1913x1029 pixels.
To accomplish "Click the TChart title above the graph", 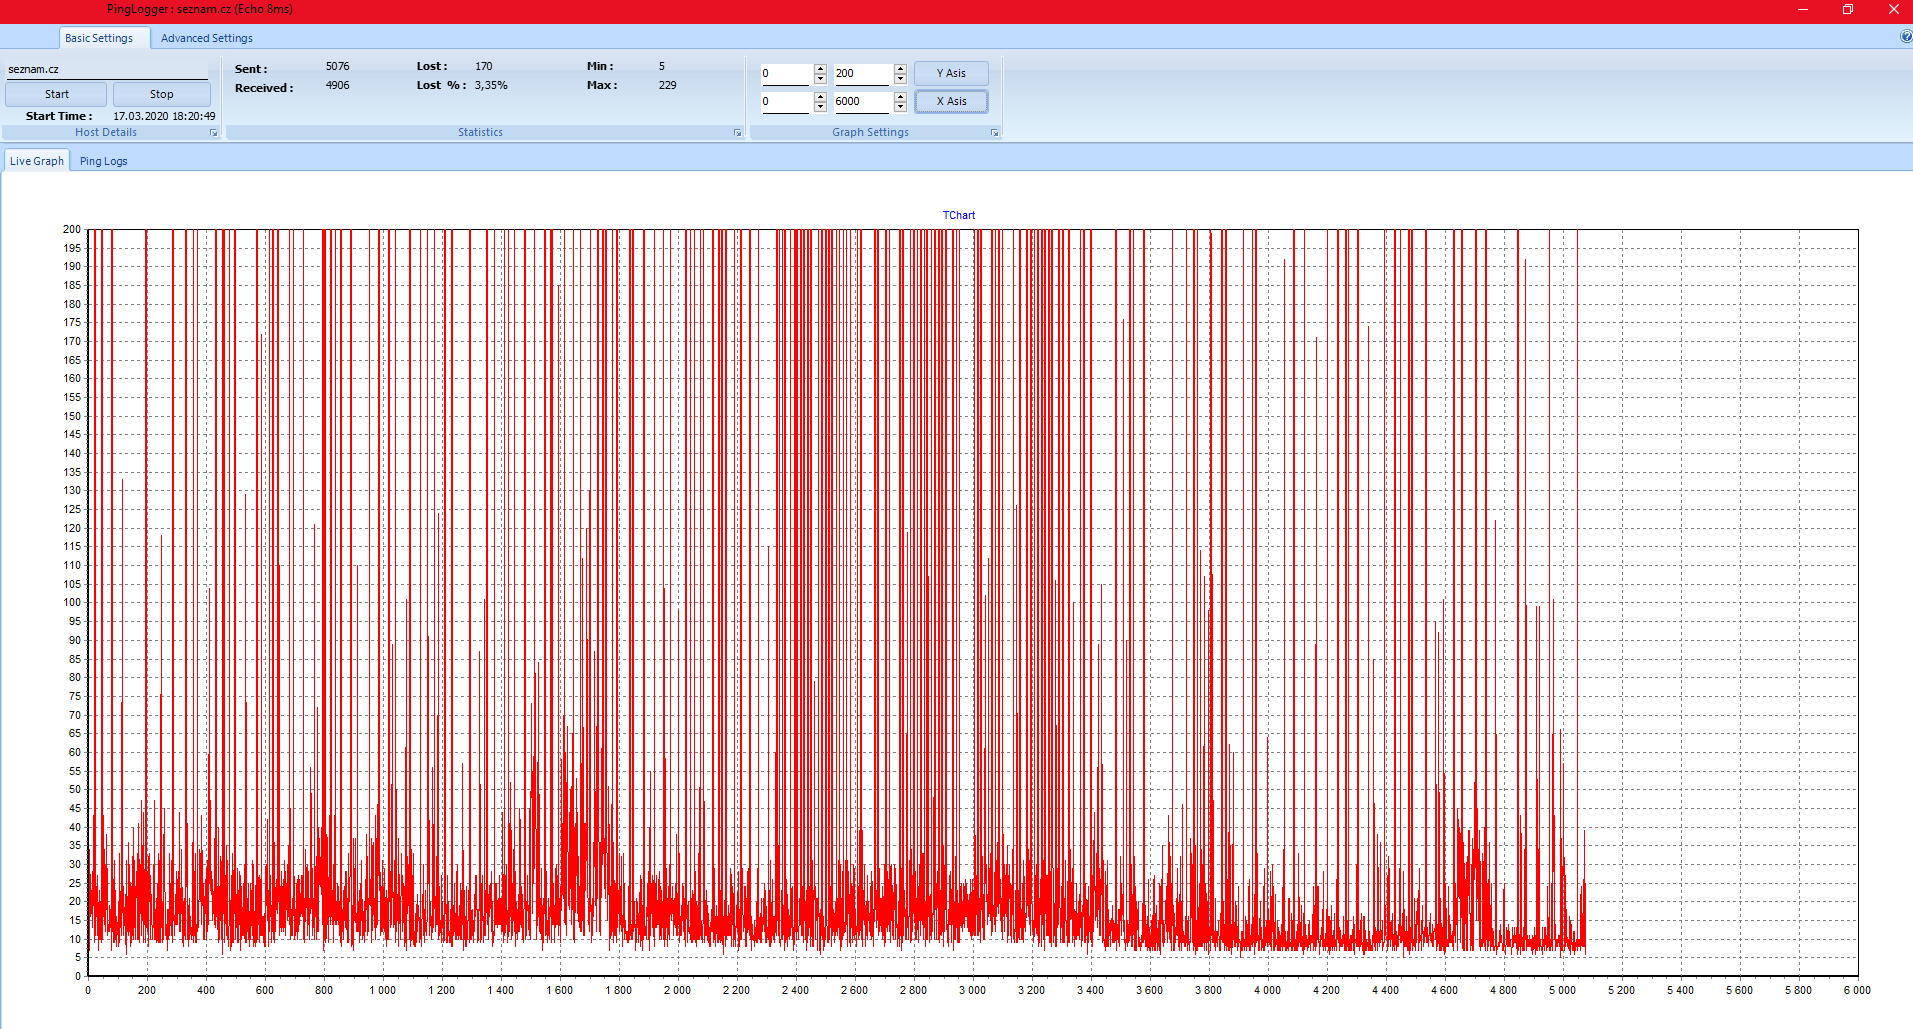I will click(958, 215).
